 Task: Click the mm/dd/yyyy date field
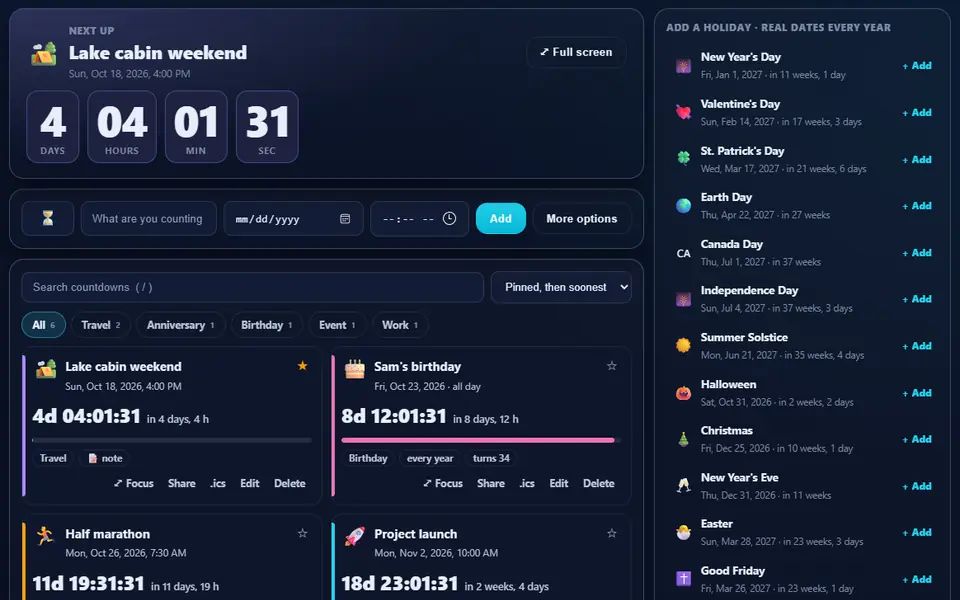tap(293, 219)
